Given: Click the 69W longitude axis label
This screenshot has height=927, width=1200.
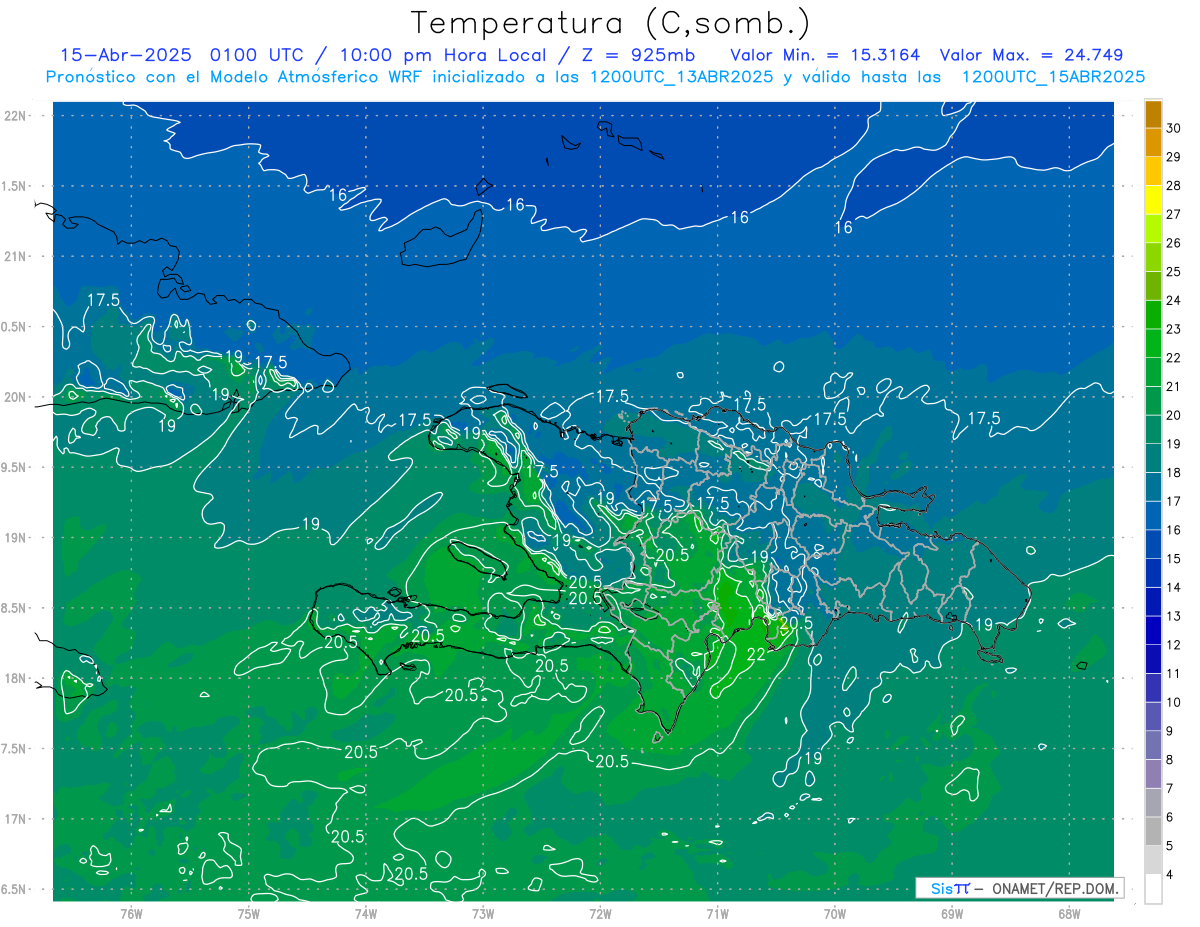Looking at the screenshot, I should pyautogui.click(x=952, y=914).
